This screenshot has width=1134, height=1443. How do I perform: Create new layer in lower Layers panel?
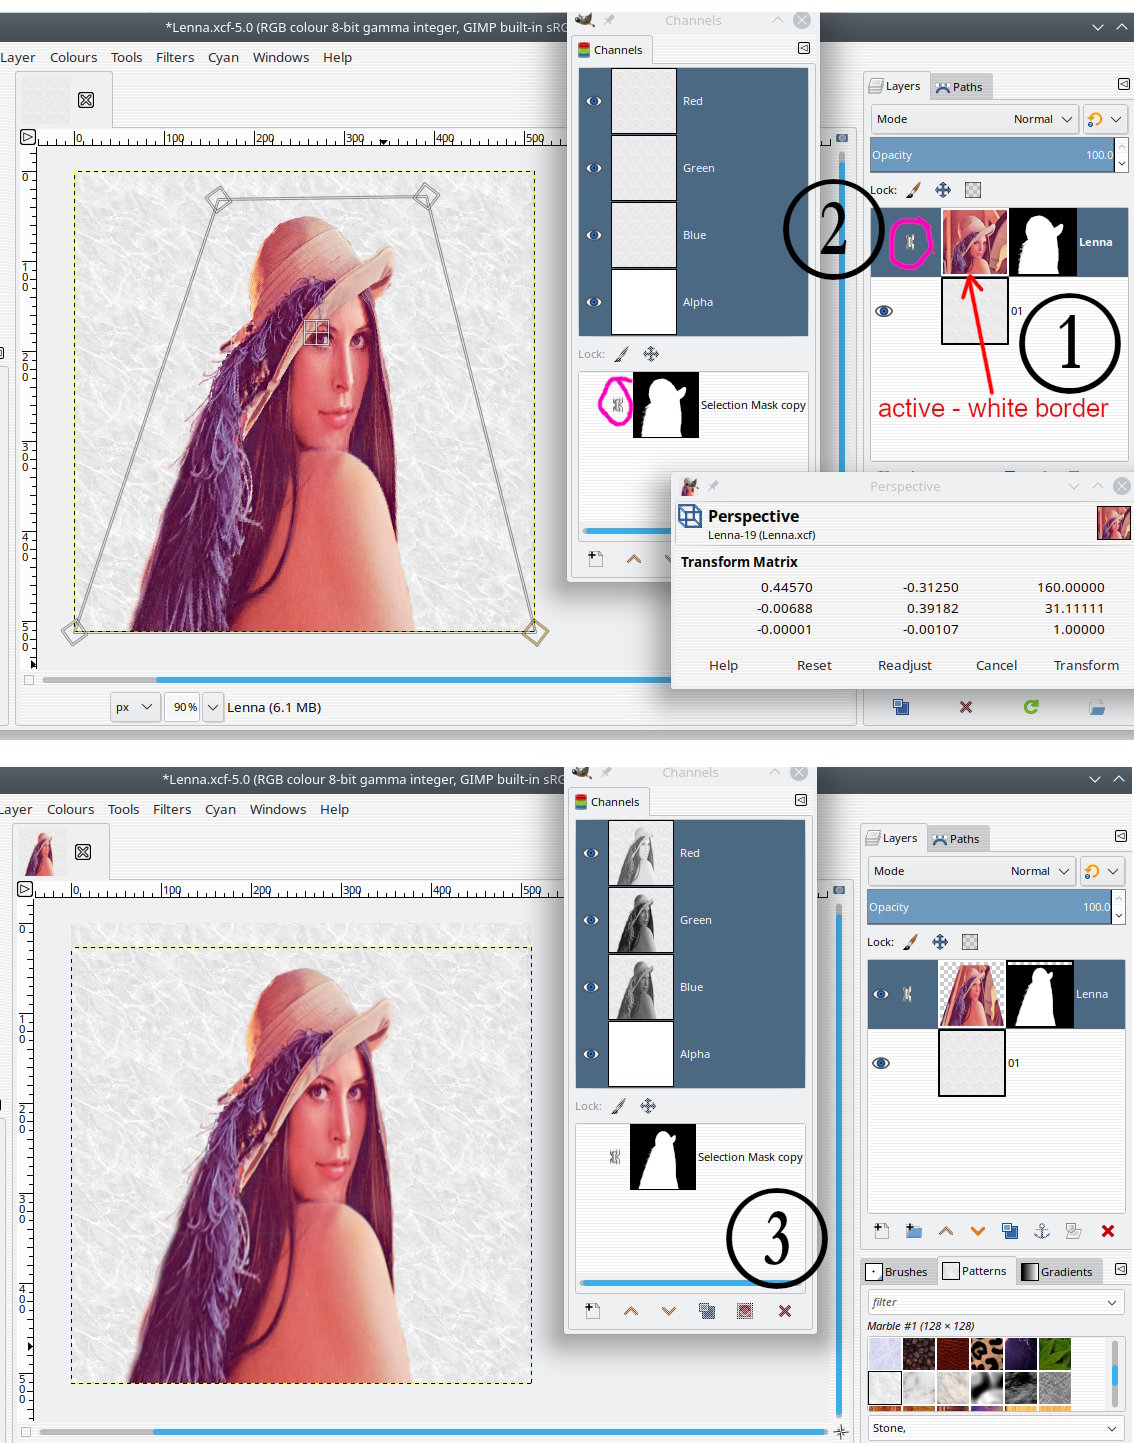pyautogui.click(x=881, y=1231)
